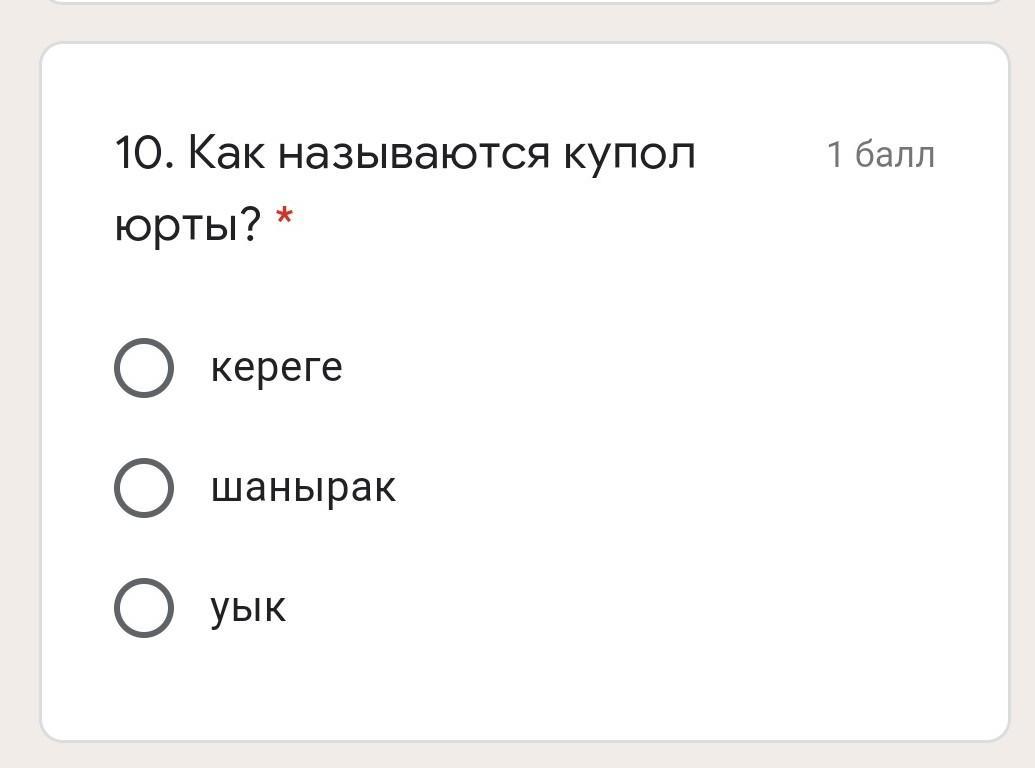Click the word "называются" in the title
Viewport: 1035px width, 768px height.
[x=414, y=155]
